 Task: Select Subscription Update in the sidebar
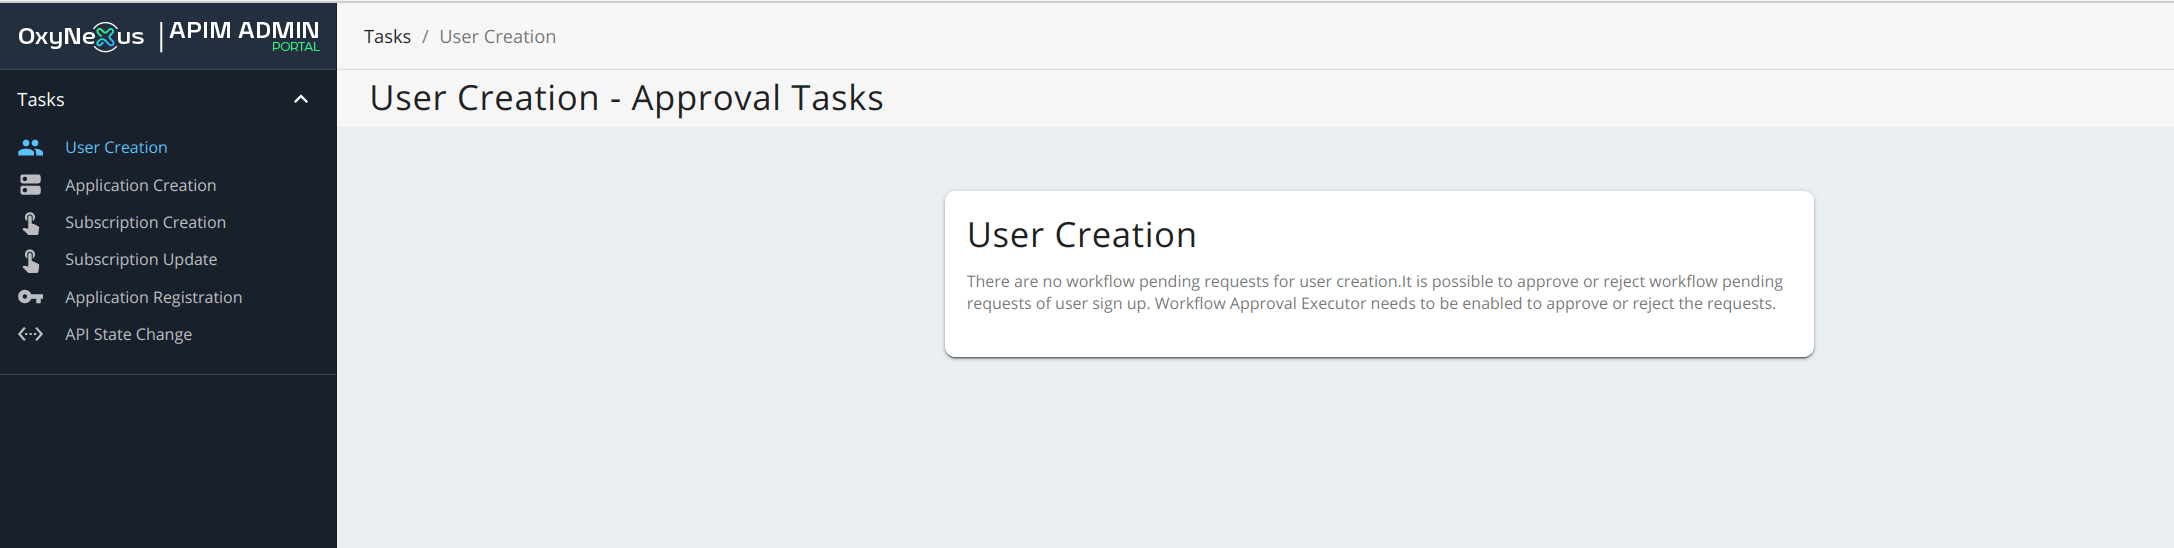(141, 259)
